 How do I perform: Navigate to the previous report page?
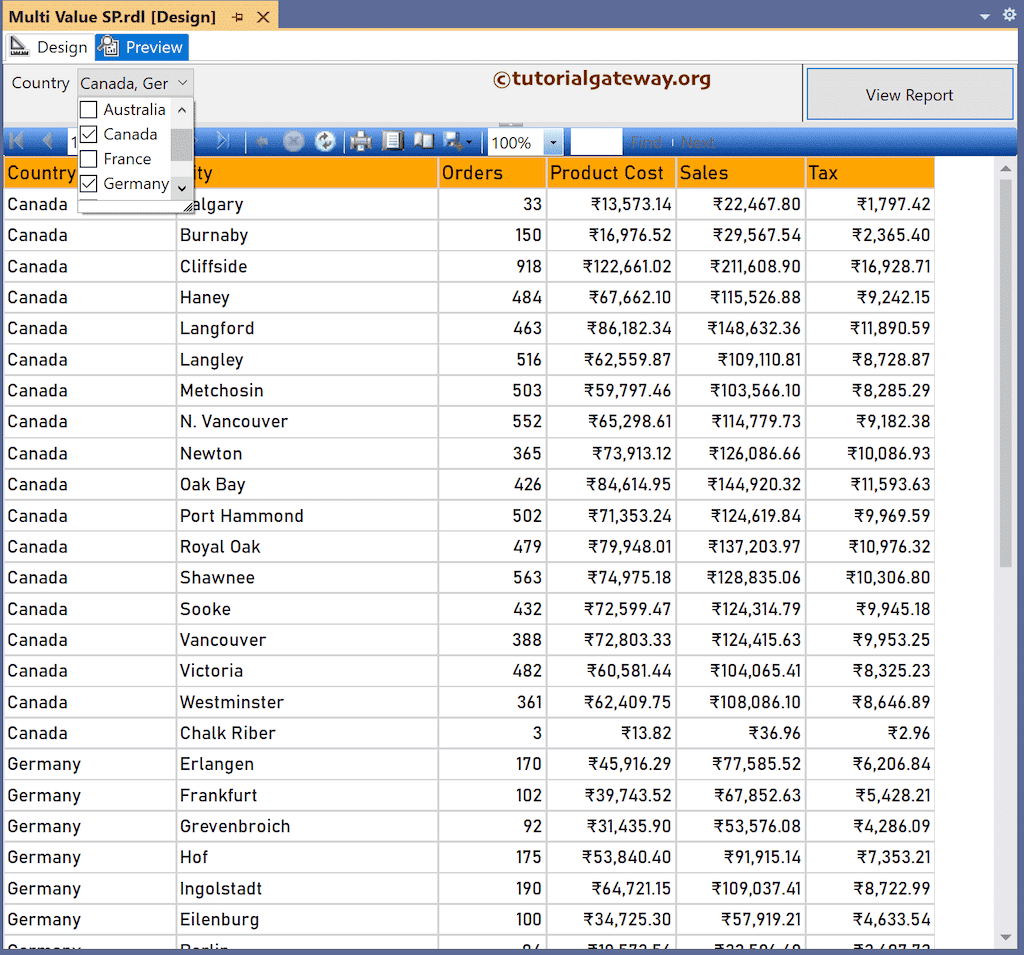coord(45,140)
